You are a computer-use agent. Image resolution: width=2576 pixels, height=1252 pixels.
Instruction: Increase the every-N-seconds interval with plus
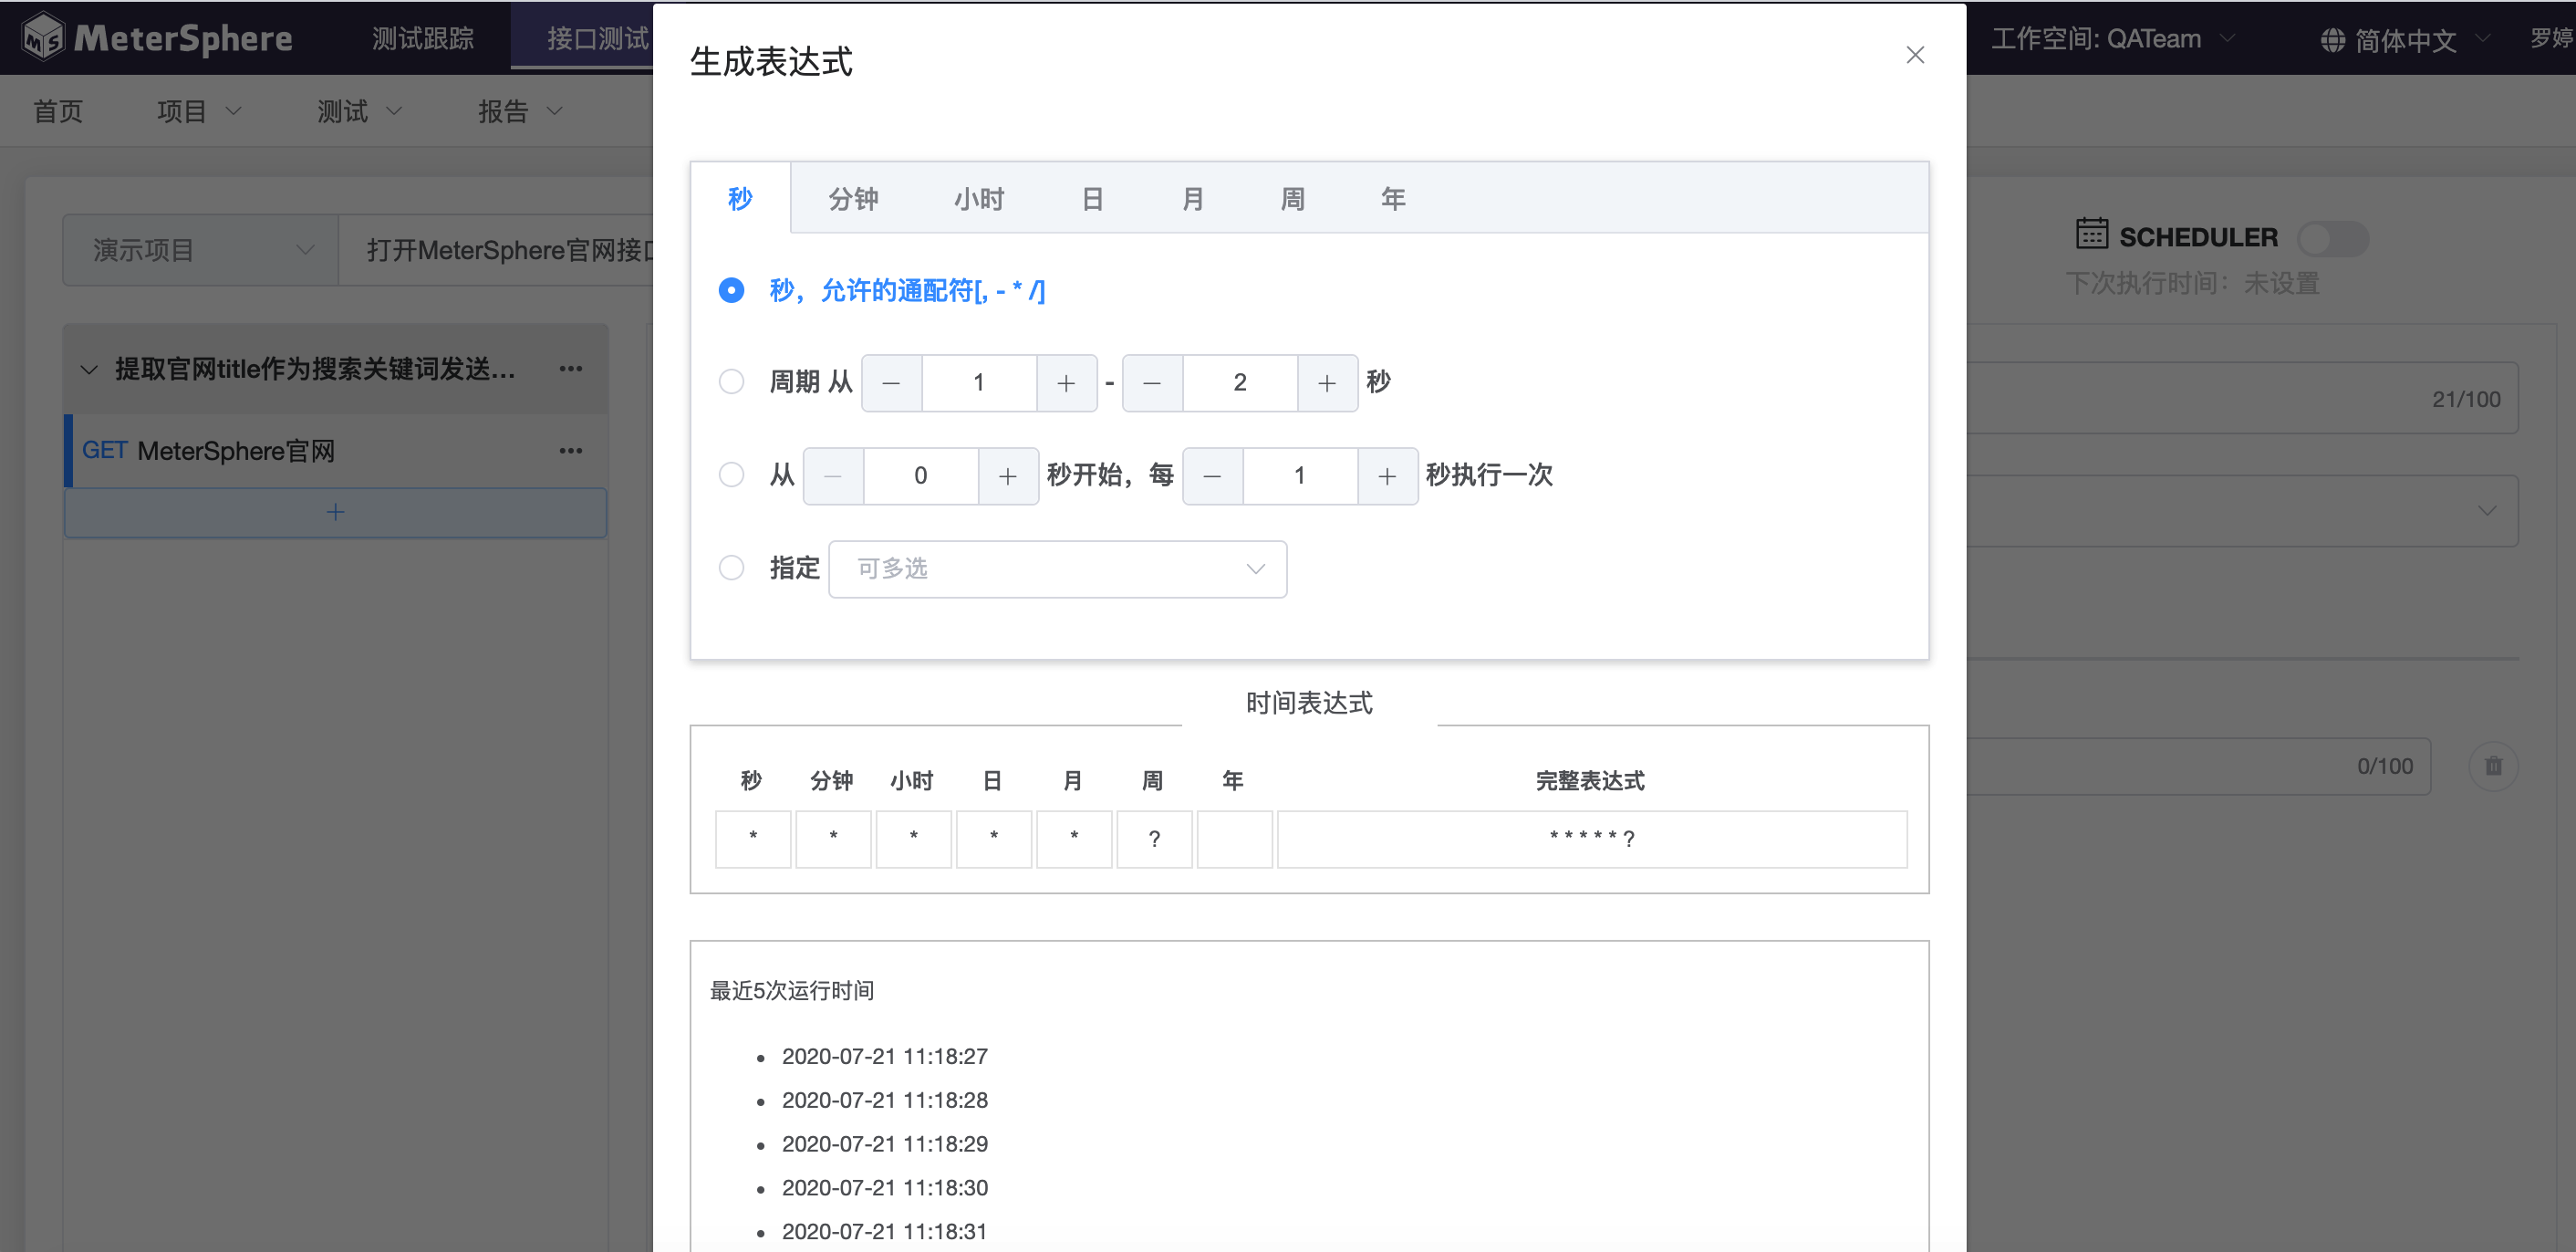point(1387,477)
